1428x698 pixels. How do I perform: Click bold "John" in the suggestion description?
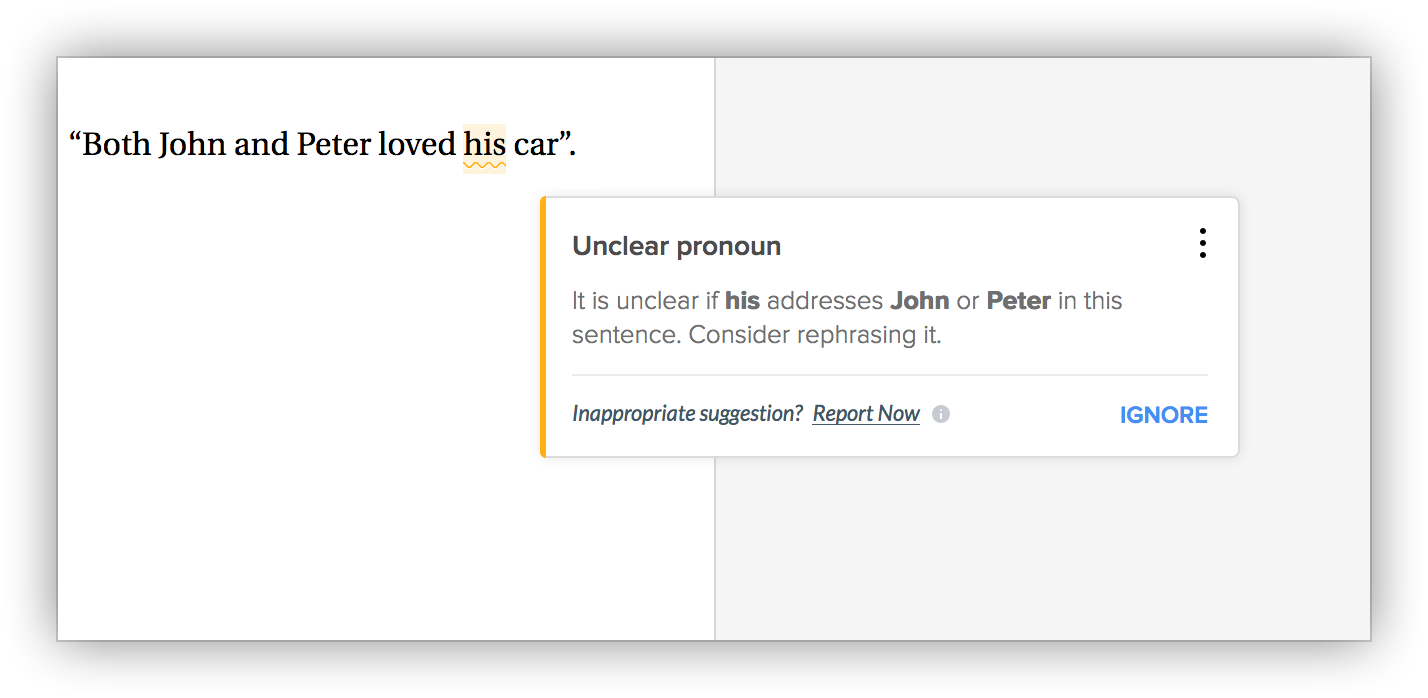pos(919,301)
